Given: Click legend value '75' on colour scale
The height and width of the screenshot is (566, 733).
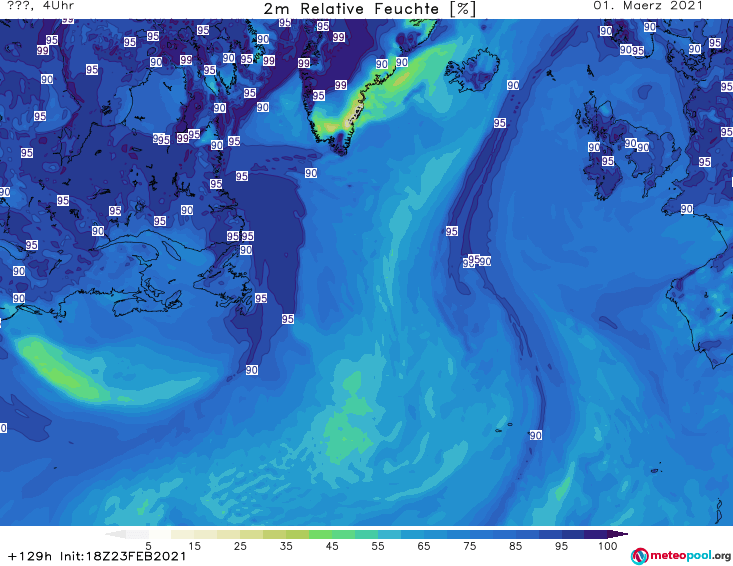Looking at the screenshot, I should coord(469,546).
